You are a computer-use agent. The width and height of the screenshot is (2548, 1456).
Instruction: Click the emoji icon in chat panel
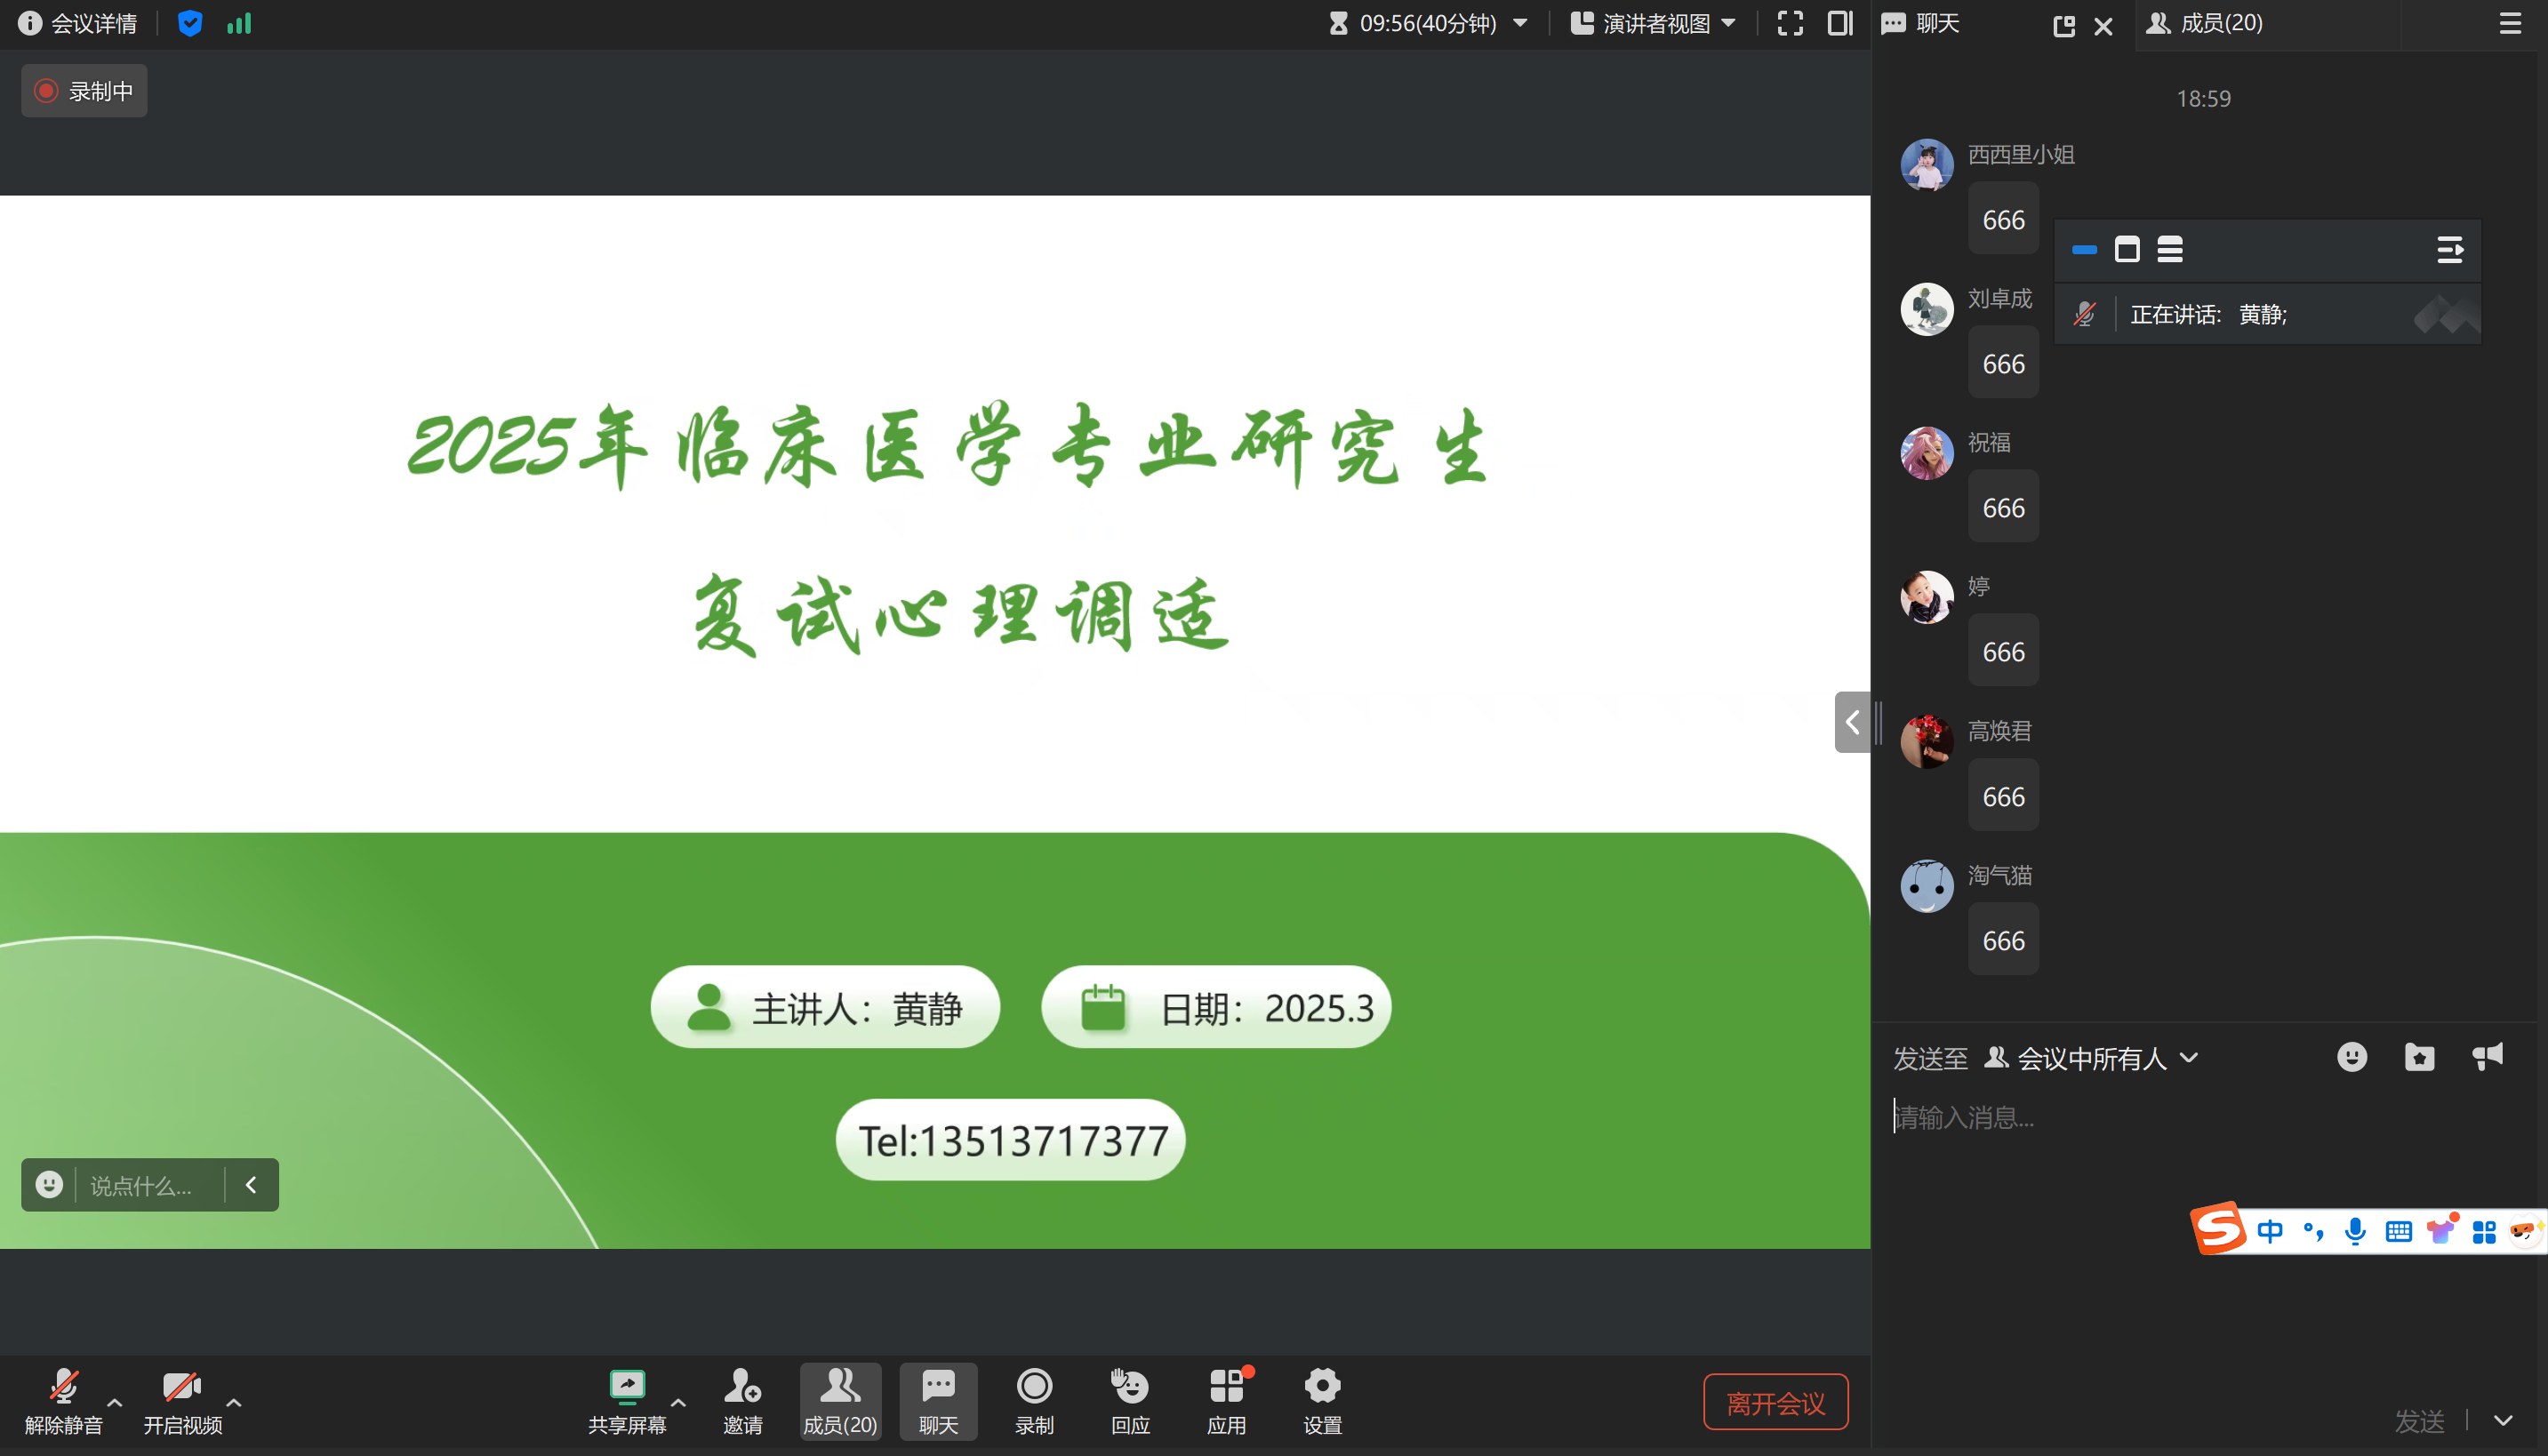2351,1057
